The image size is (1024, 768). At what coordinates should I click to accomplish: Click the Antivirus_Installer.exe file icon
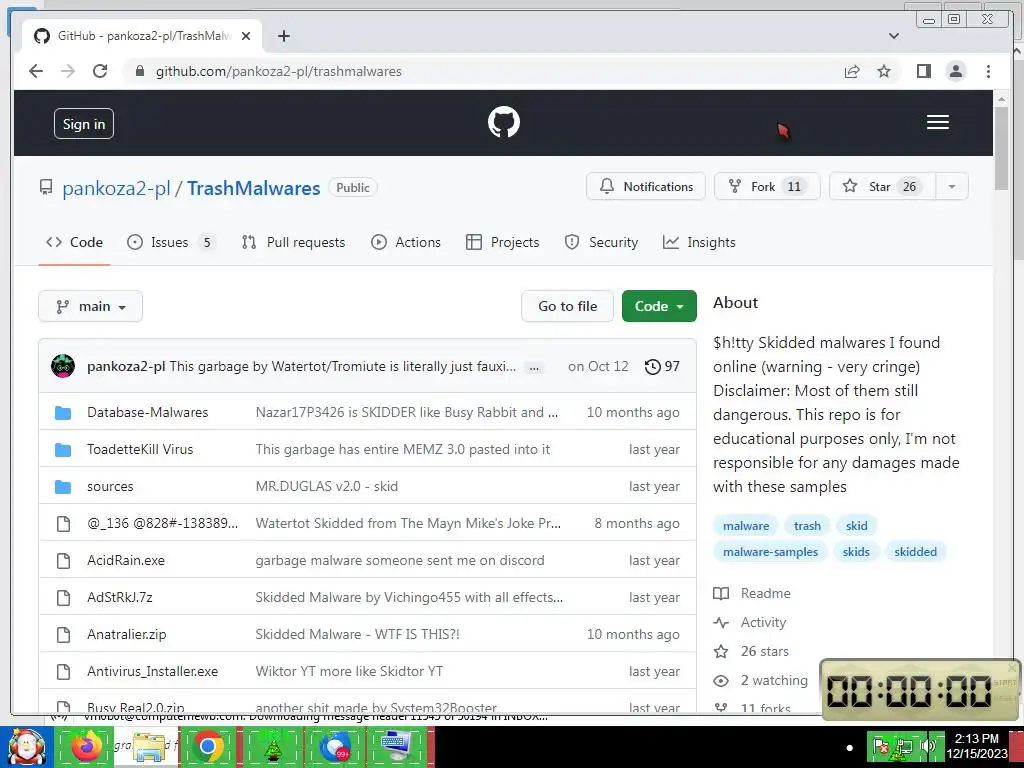pyautogui.click(x=63, y=671)
